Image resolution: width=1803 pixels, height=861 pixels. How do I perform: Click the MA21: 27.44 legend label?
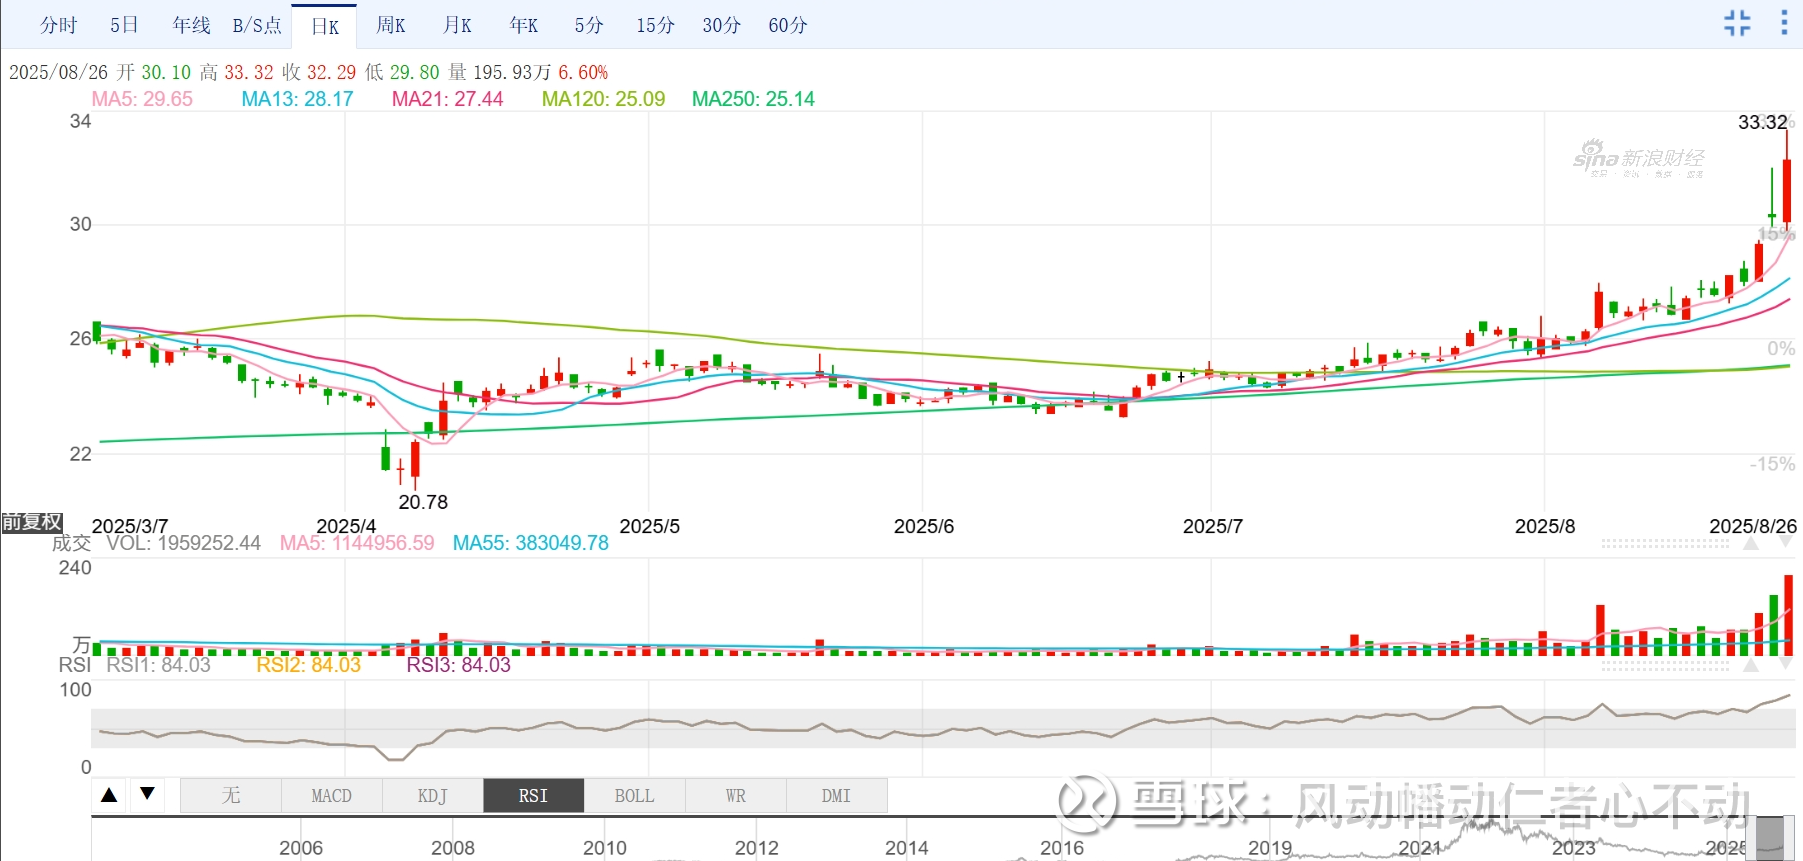[447, 99]
